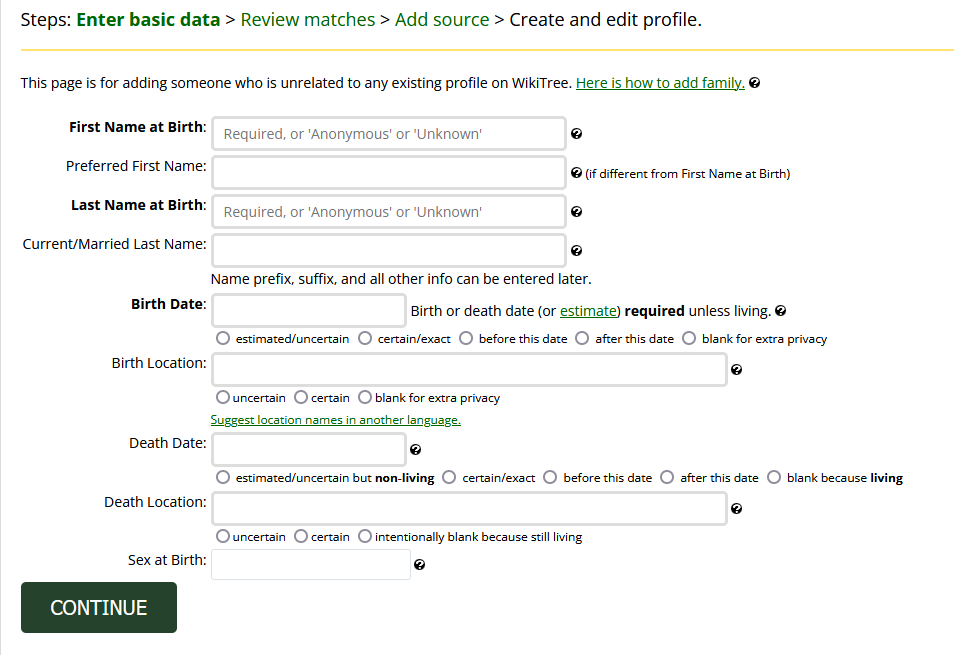Go to Review matches step

pyautogui.click(x=307, y=19)
